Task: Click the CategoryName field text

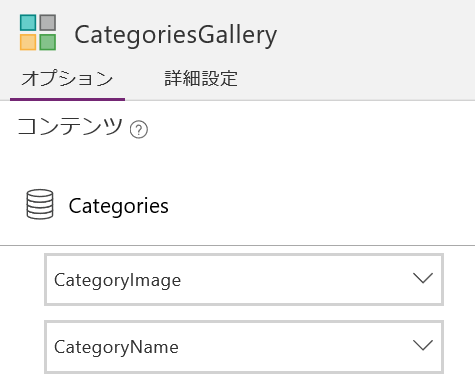Action: tap(116, 347)
